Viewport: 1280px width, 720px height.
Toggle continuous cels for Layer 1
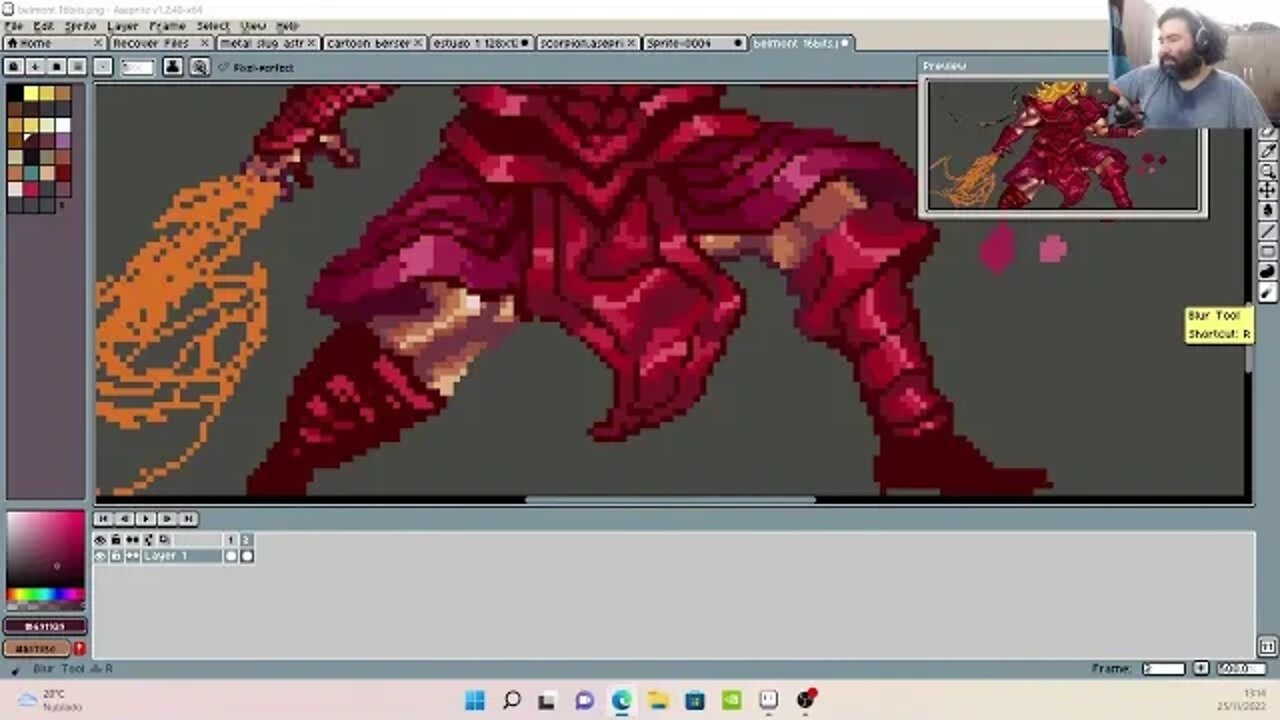pos(132,556)
